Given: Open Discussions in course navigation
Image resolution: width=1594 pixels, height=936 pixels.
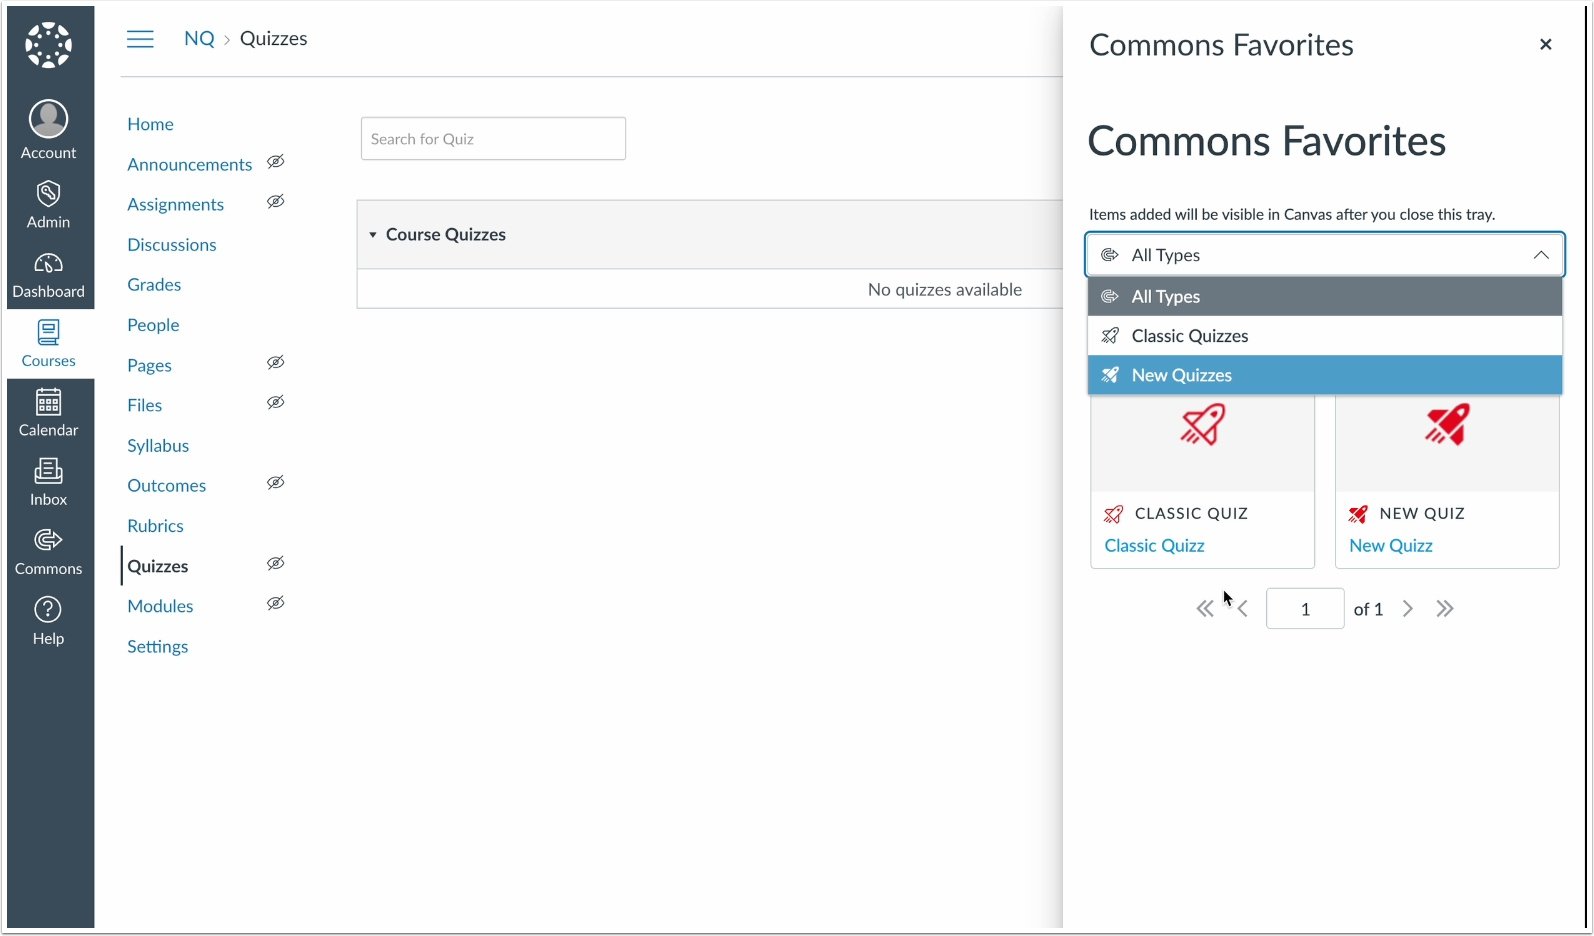Looking at the screenshot, I should (171, 245).
